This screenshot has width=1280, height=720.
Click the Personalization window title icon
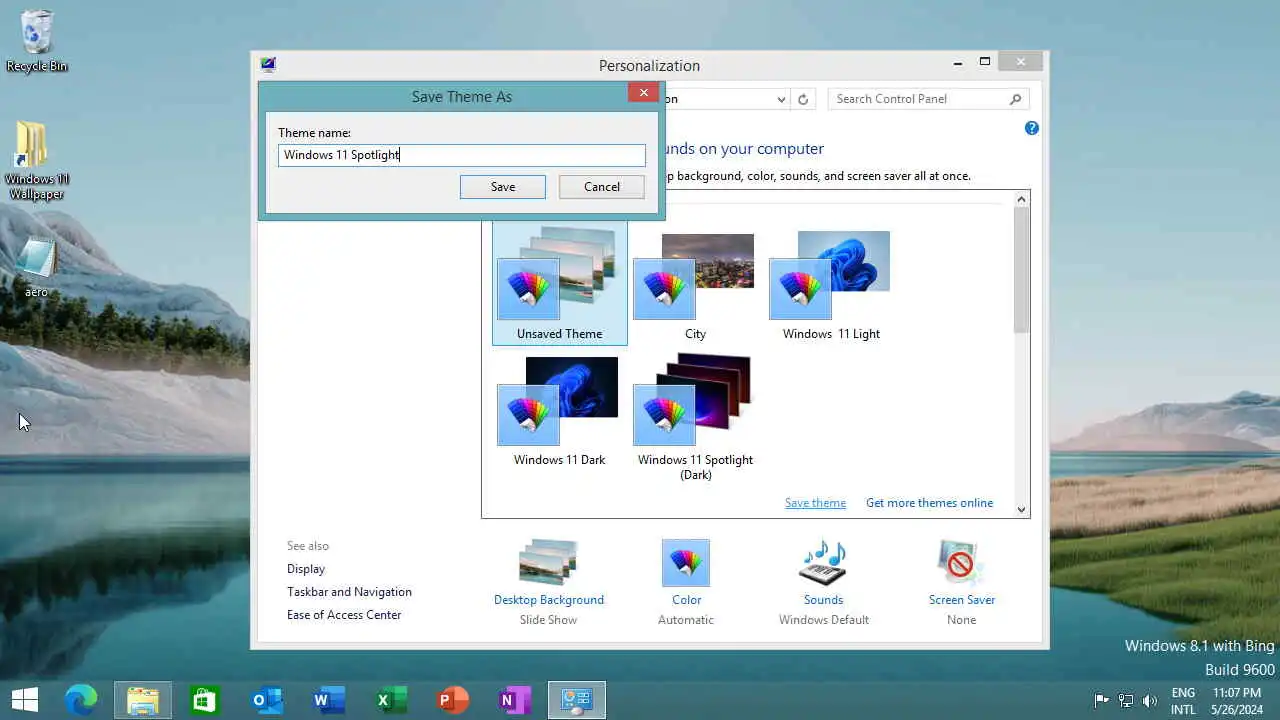point(268,65)
